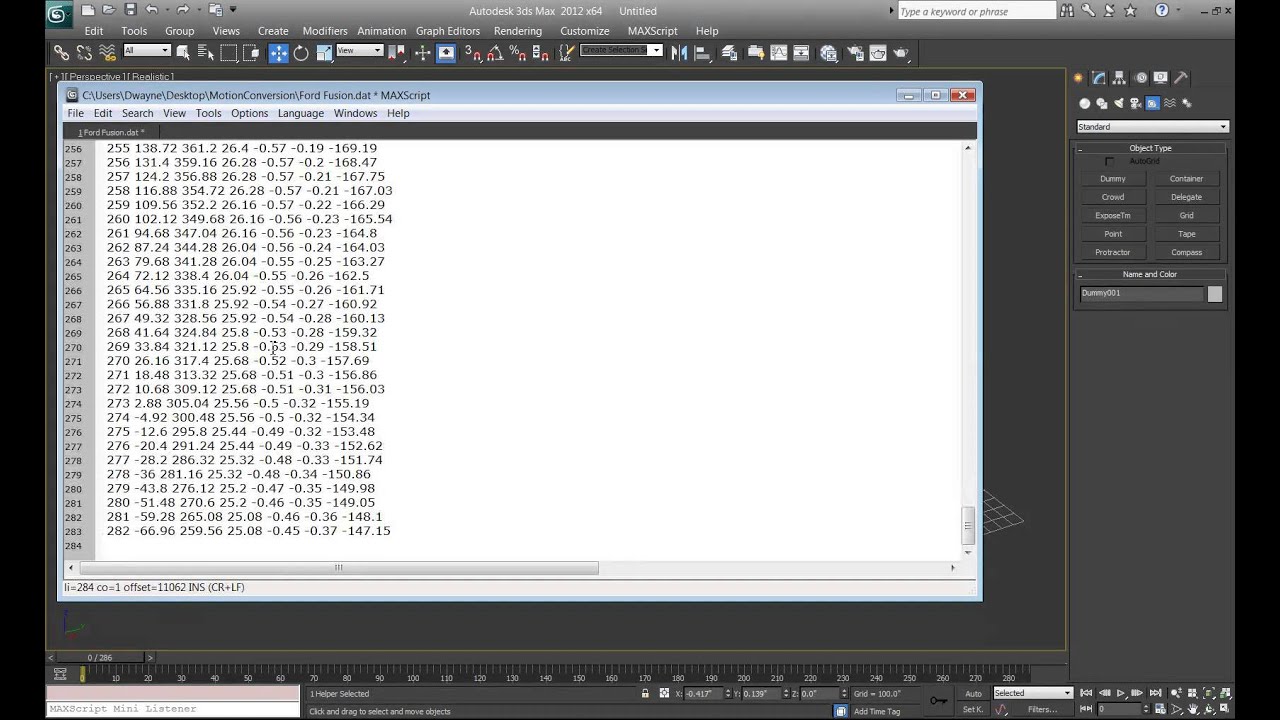The image size is (1280, 720).
Task: Select the Select and Link tool
Action: coord(62,52)
